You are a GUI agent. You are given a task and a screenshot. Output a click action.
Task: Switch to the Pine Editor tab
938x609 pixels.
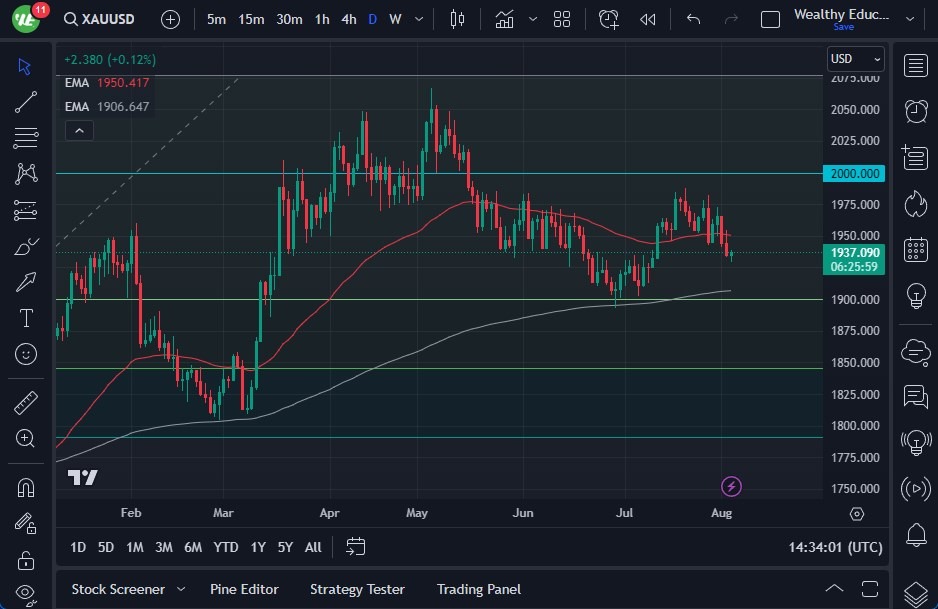244,589
